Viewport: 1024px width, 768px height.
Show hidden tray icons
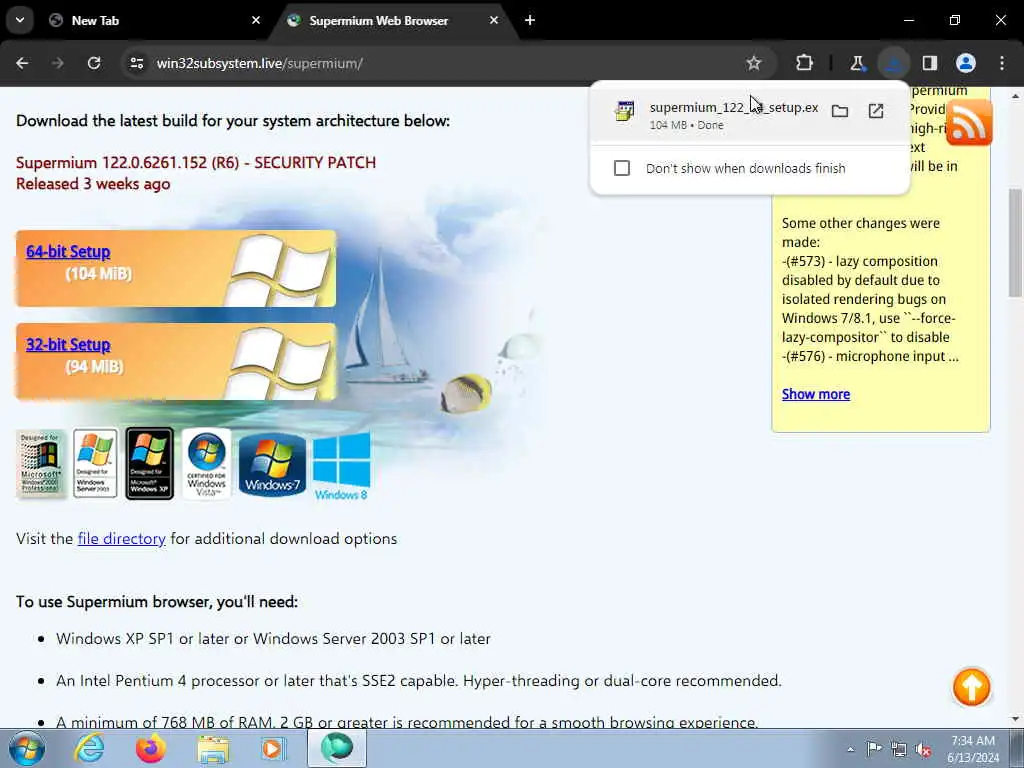850,749
